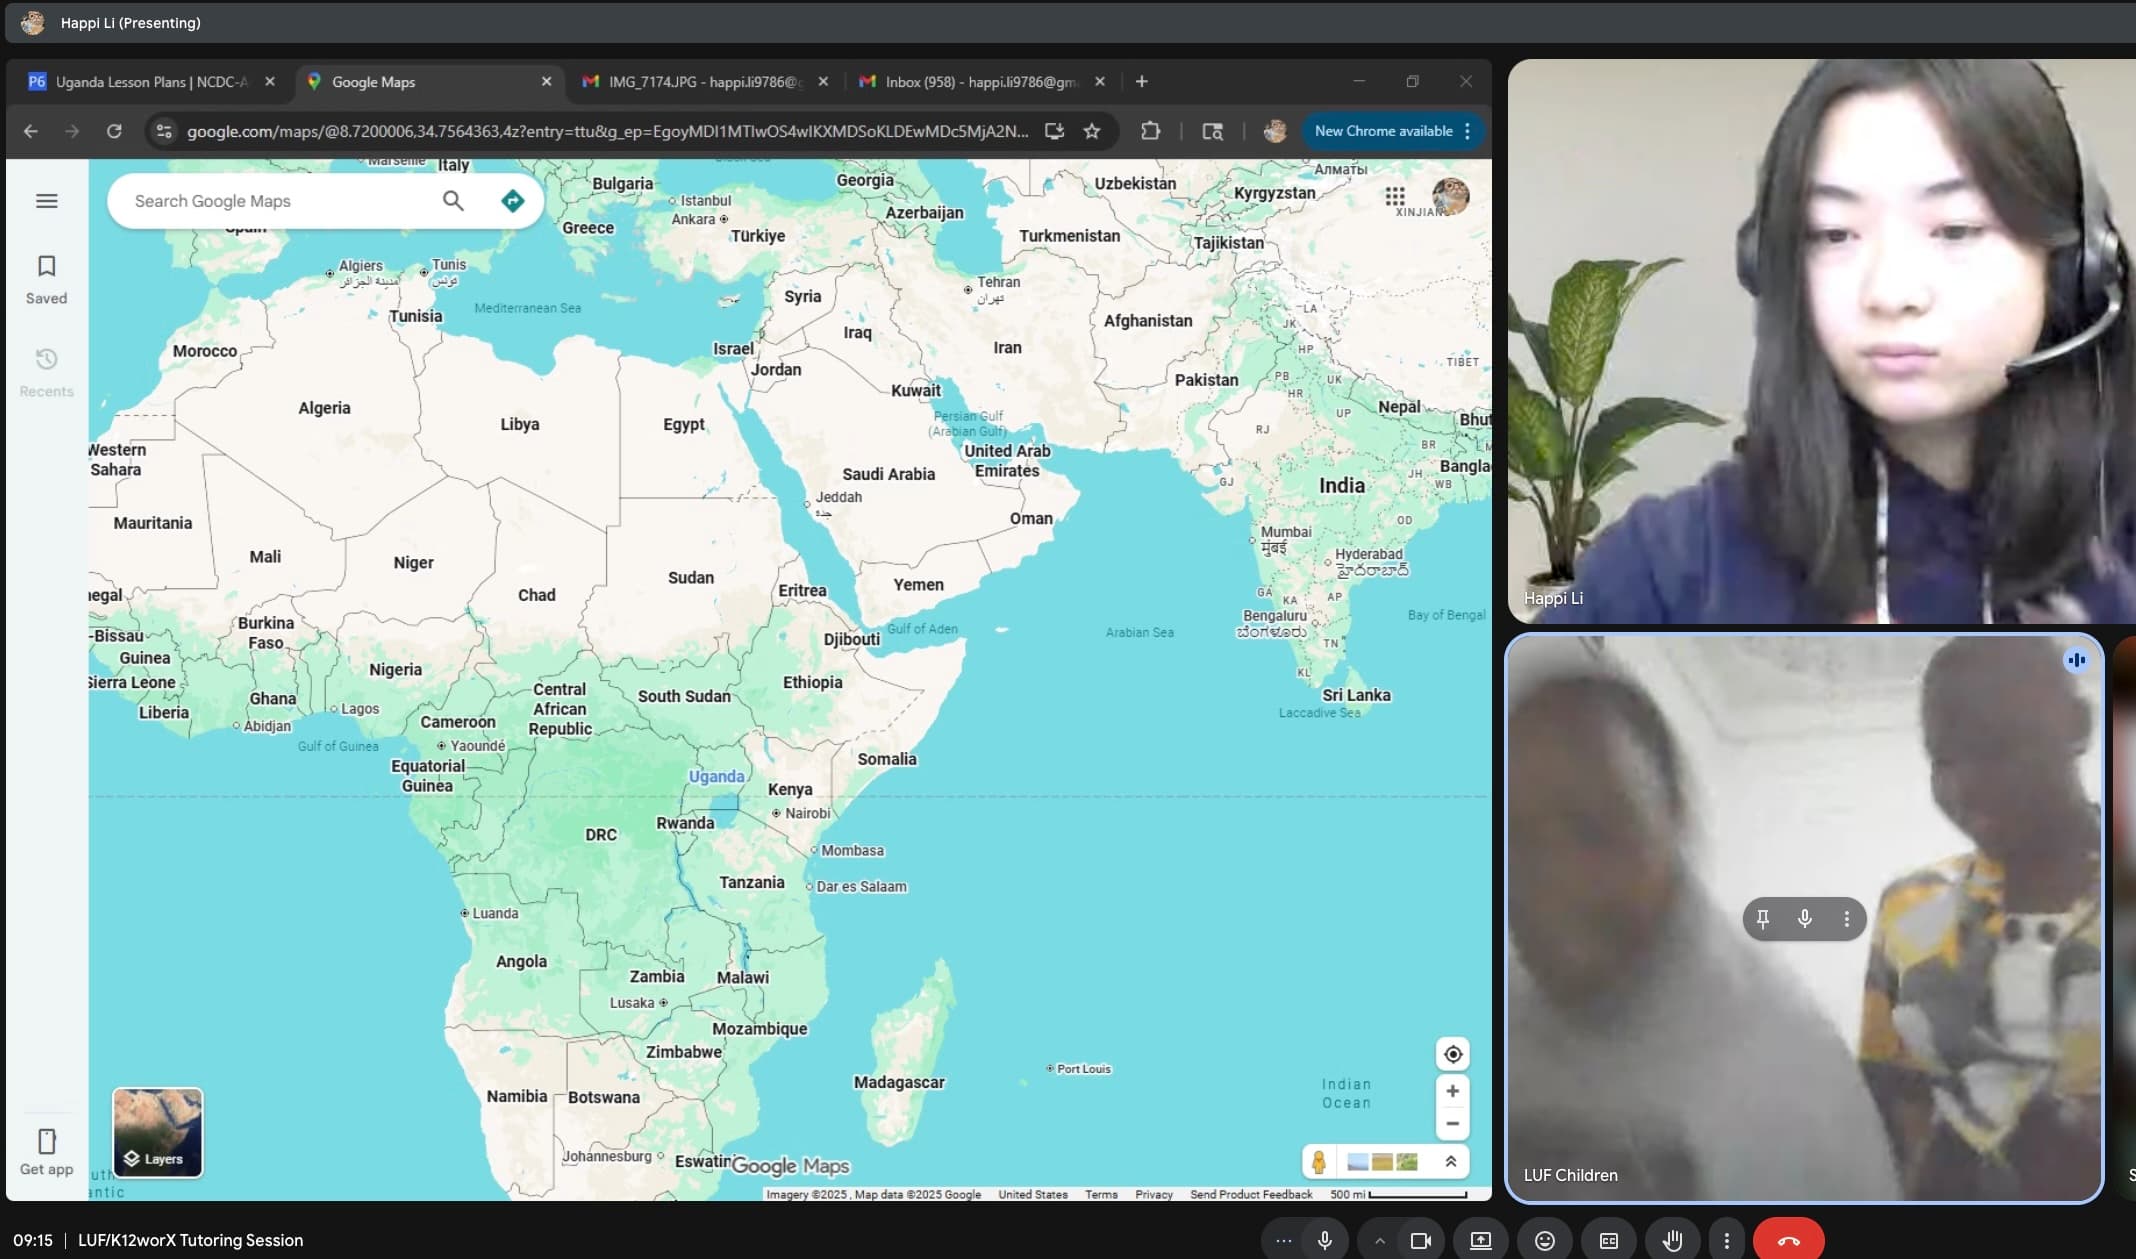
Task: Open Terms link in map footer
Action: tap(1101, 1194)
